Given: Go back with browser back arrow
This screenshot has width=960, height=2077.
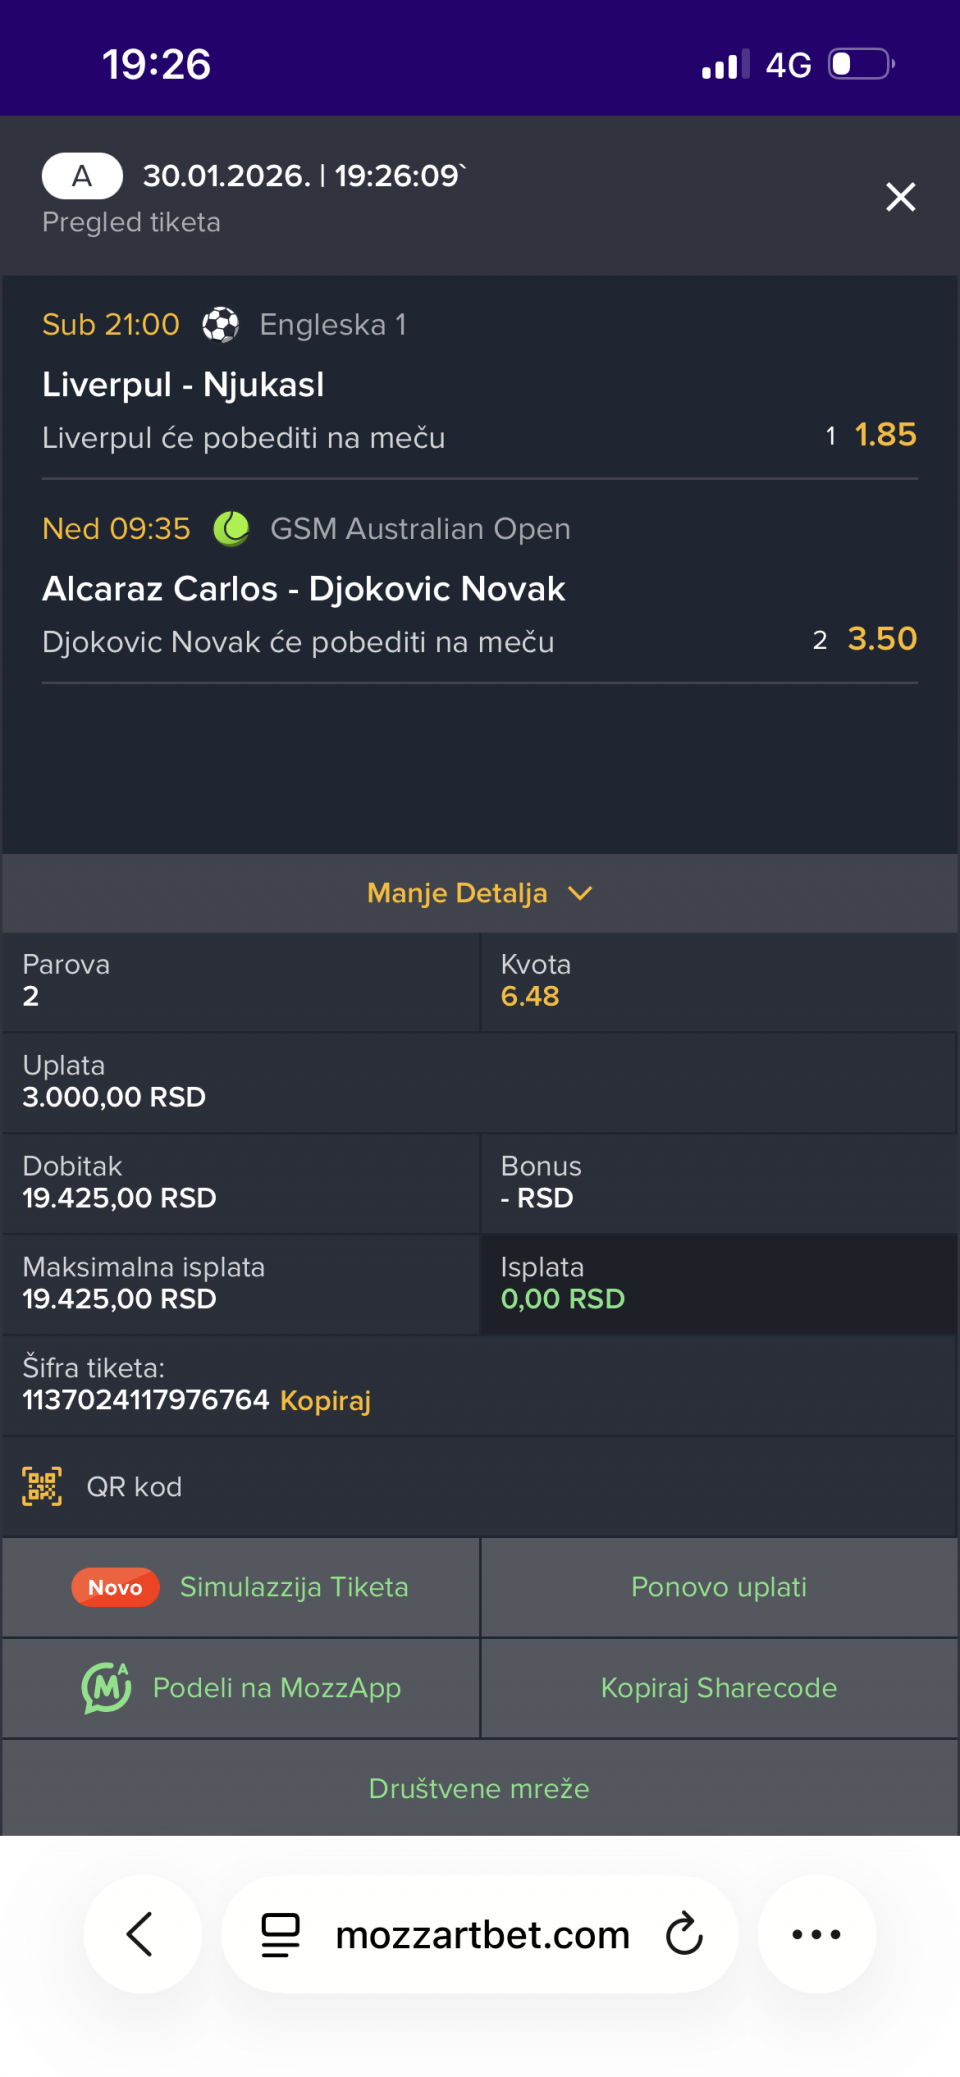Looking at the screenshot, I should pyautogui.click(x=141, y=1934).
